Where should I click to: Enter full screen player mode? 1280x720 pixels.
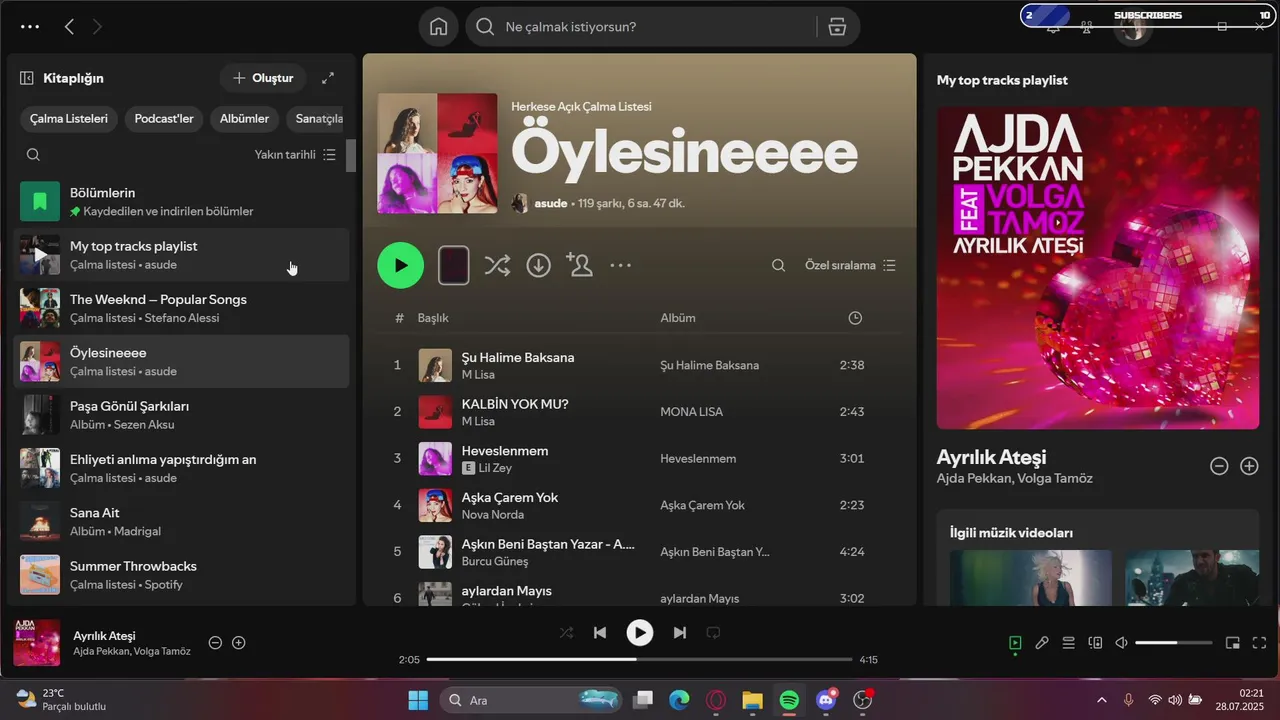tap(1259, 643)
